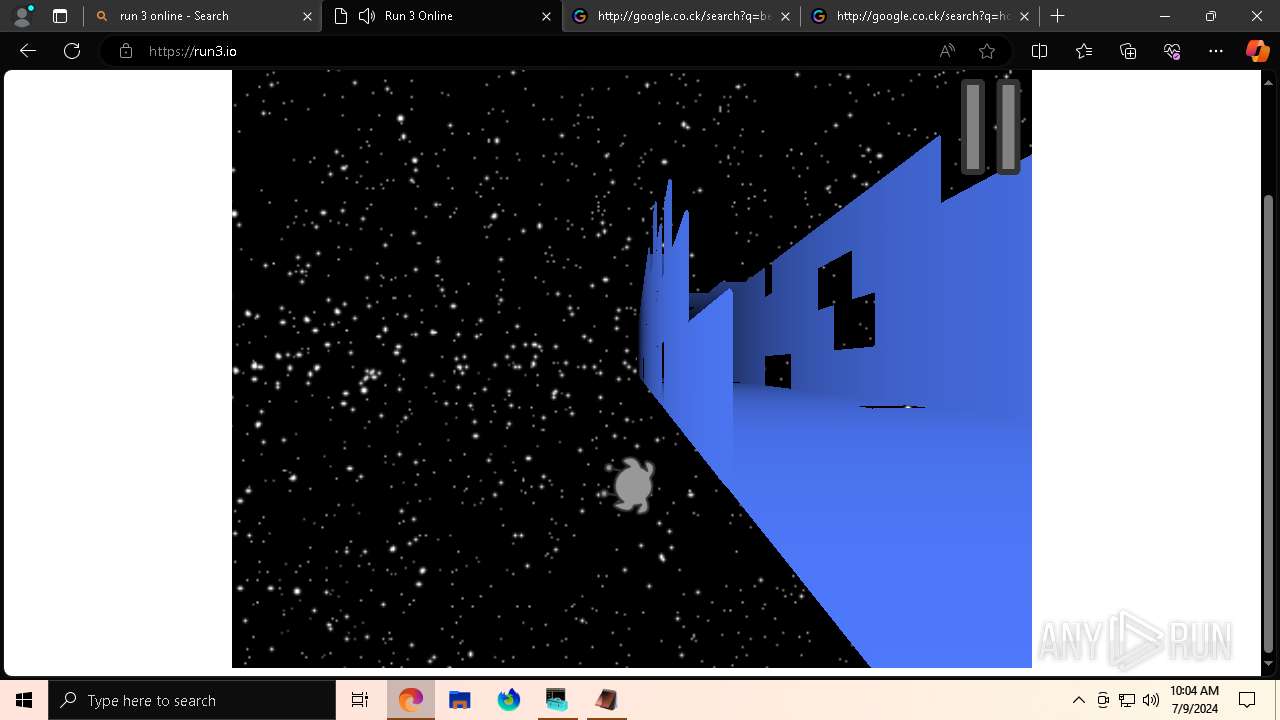Open Settings and more menu
Viewport: 1280px width, 720px height.
1216,51
